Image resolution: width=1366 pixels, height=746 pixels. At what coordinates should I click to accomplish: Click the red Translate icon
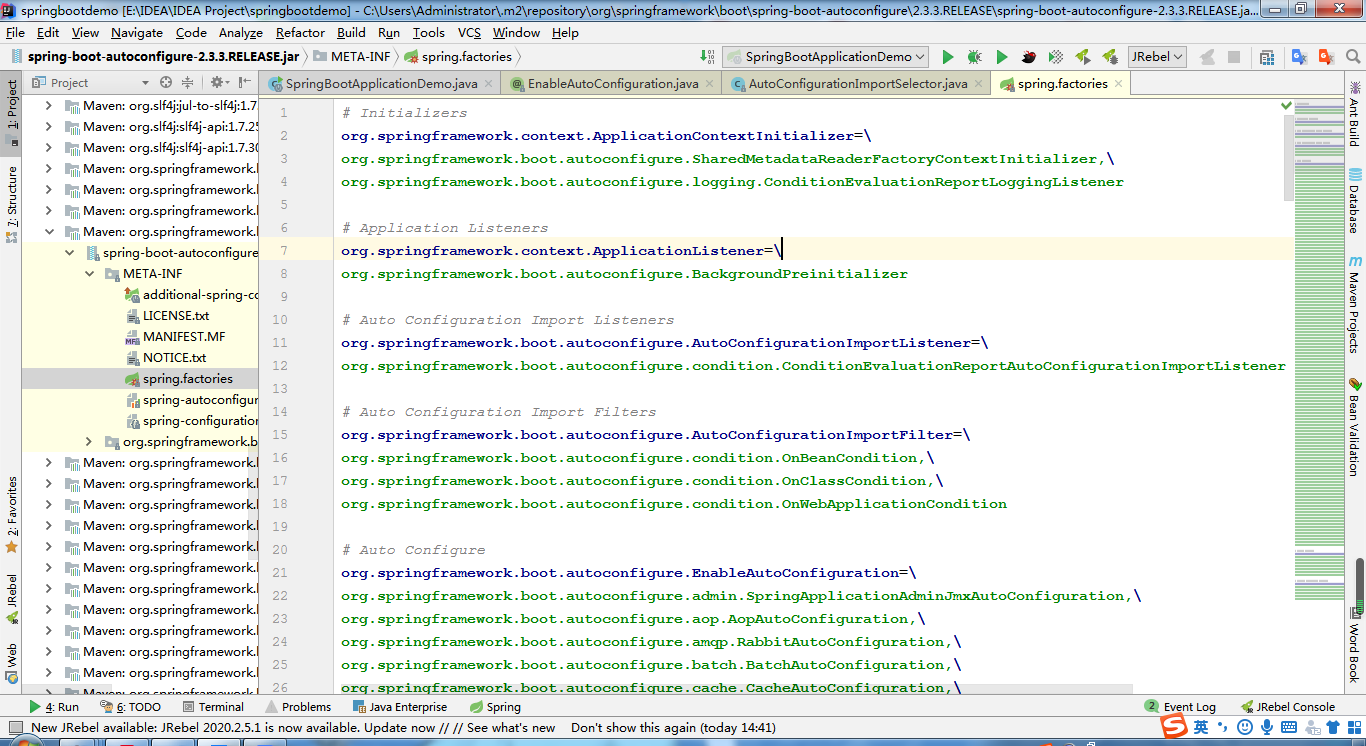tap(1325, 57)
